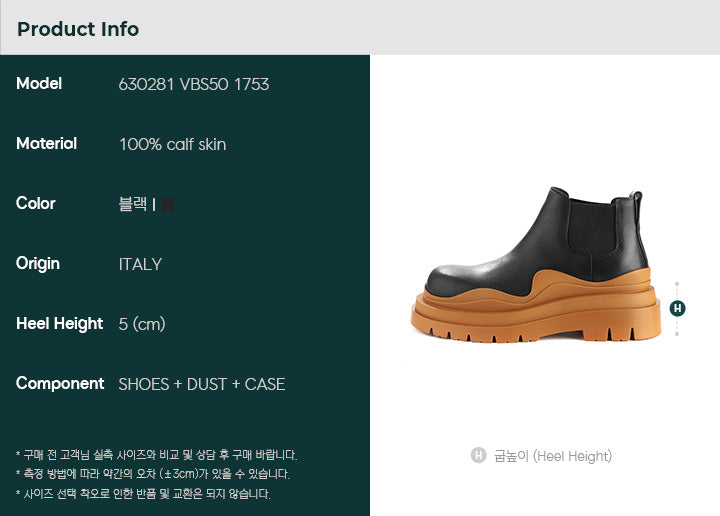This screenshot has height=516, width=720.
Task: Click the Component label
Action: [x=60, y=384]
